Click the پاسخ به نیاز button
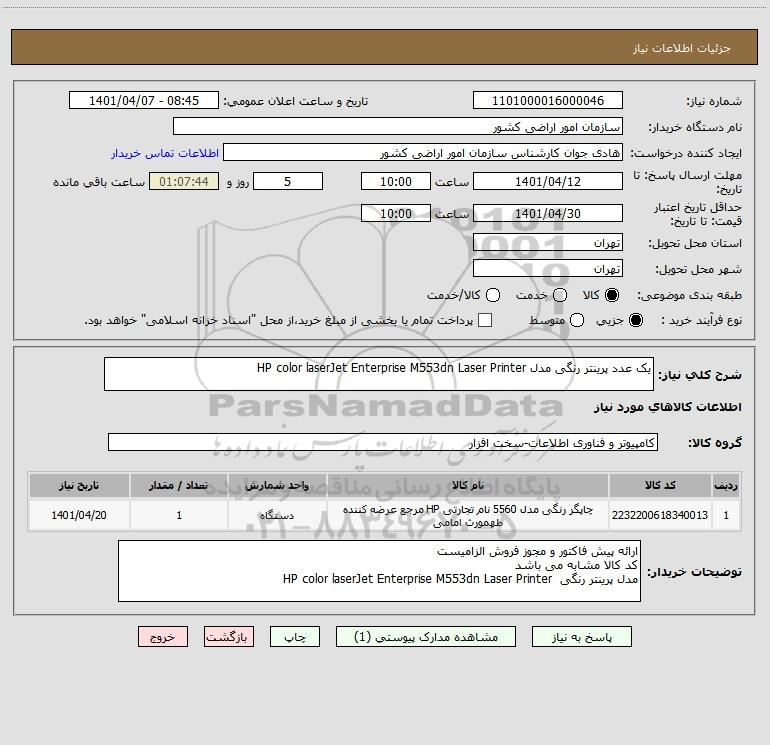Screen dimensions: 770x745 [582, 637]
